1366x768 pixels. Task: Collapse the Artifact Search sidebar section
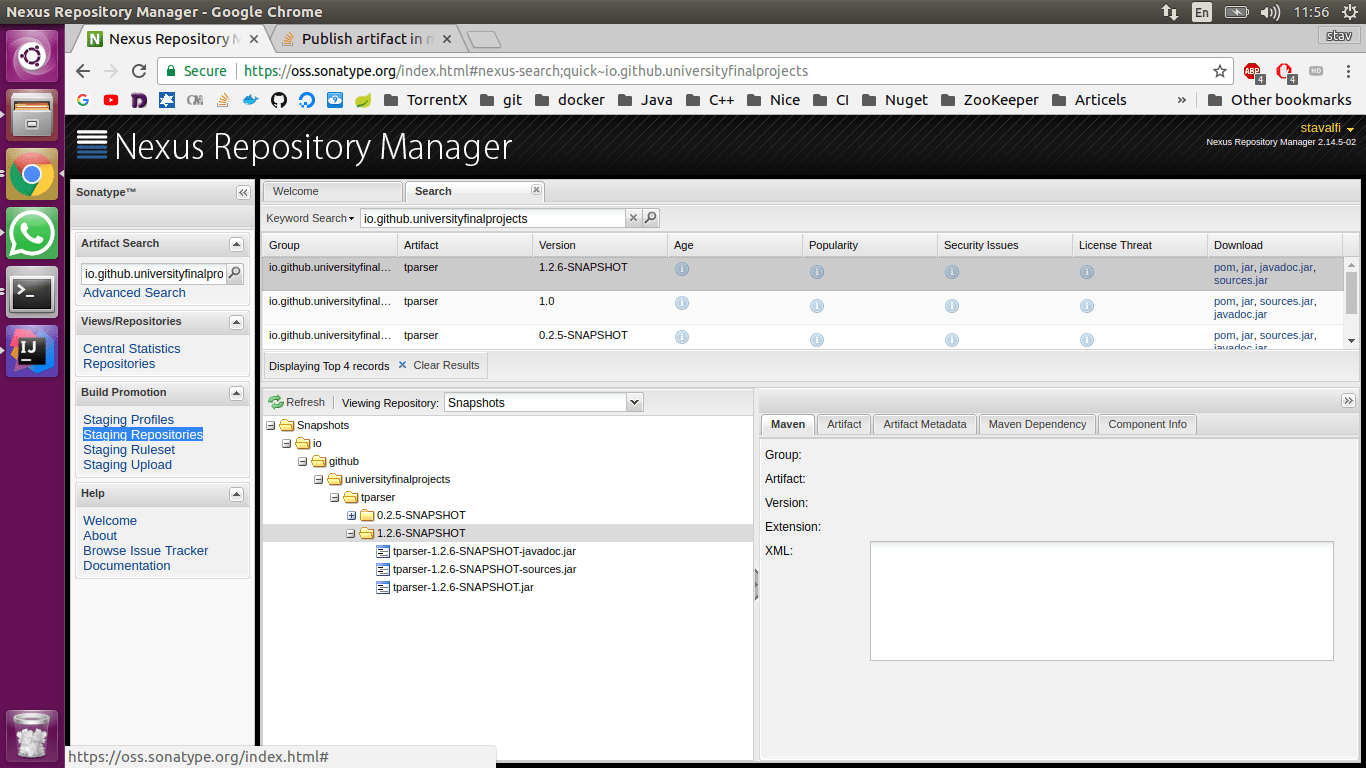(x=236, y=244)
